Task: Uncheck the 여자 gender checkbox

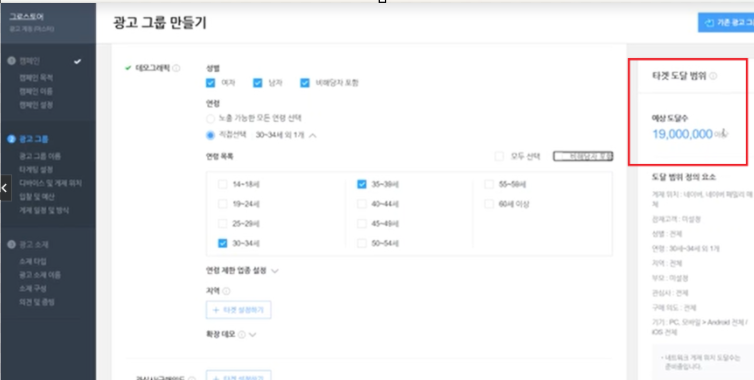Action: (210, 83)
